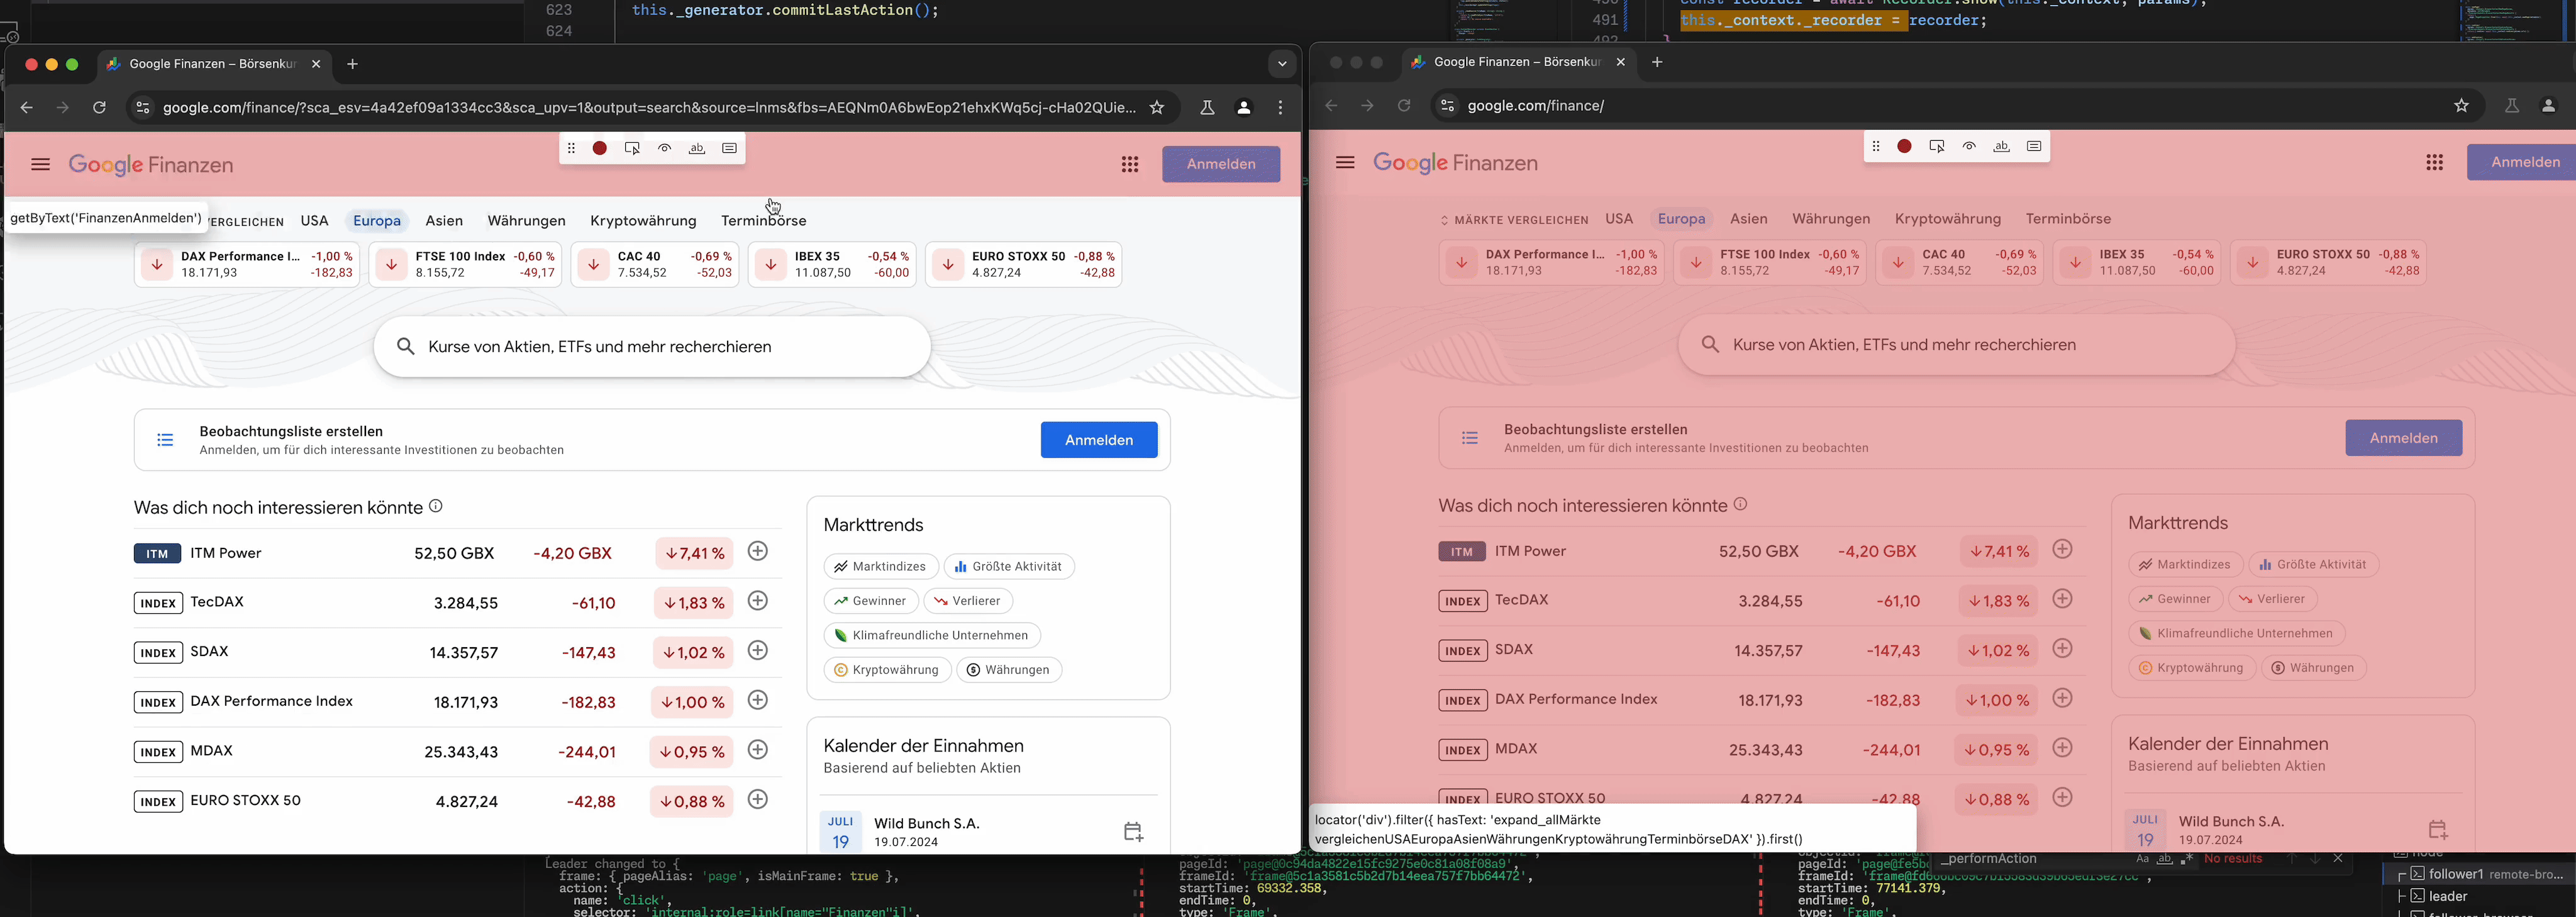Select Klimafreundliche Unternehmen chip in right window
Viewport: 2576px width, 917px height.
[2237, 633]
